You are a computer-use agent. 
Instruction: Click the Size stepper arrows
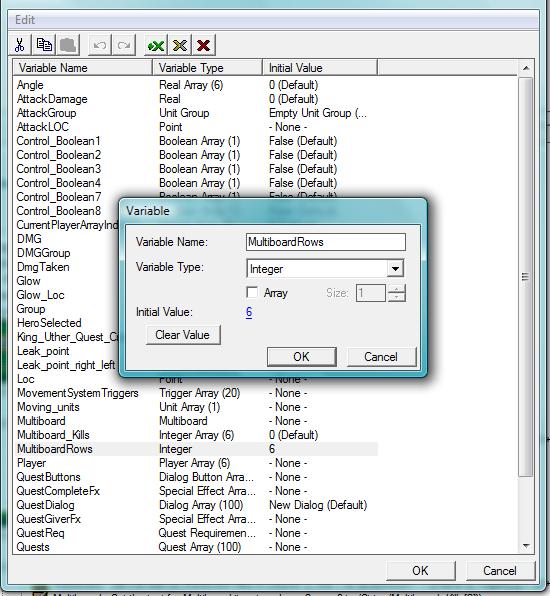[x=397, y=293]
